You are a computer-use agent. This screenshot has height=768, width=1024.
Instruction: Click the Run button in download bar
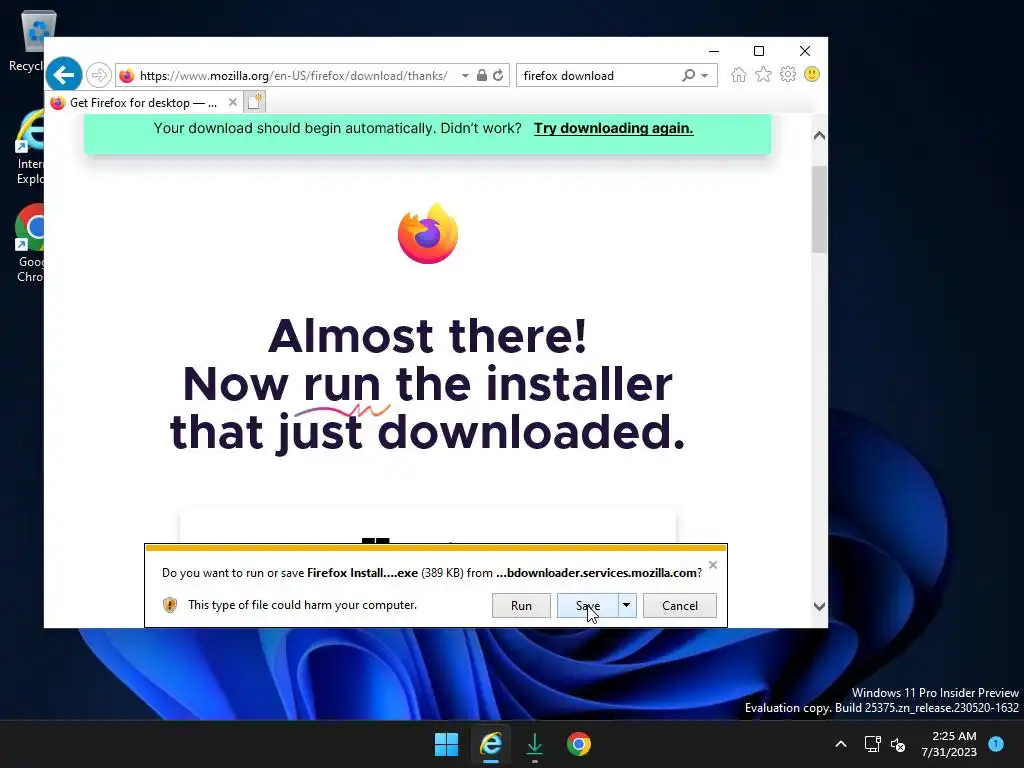click(x=521, y=605)
